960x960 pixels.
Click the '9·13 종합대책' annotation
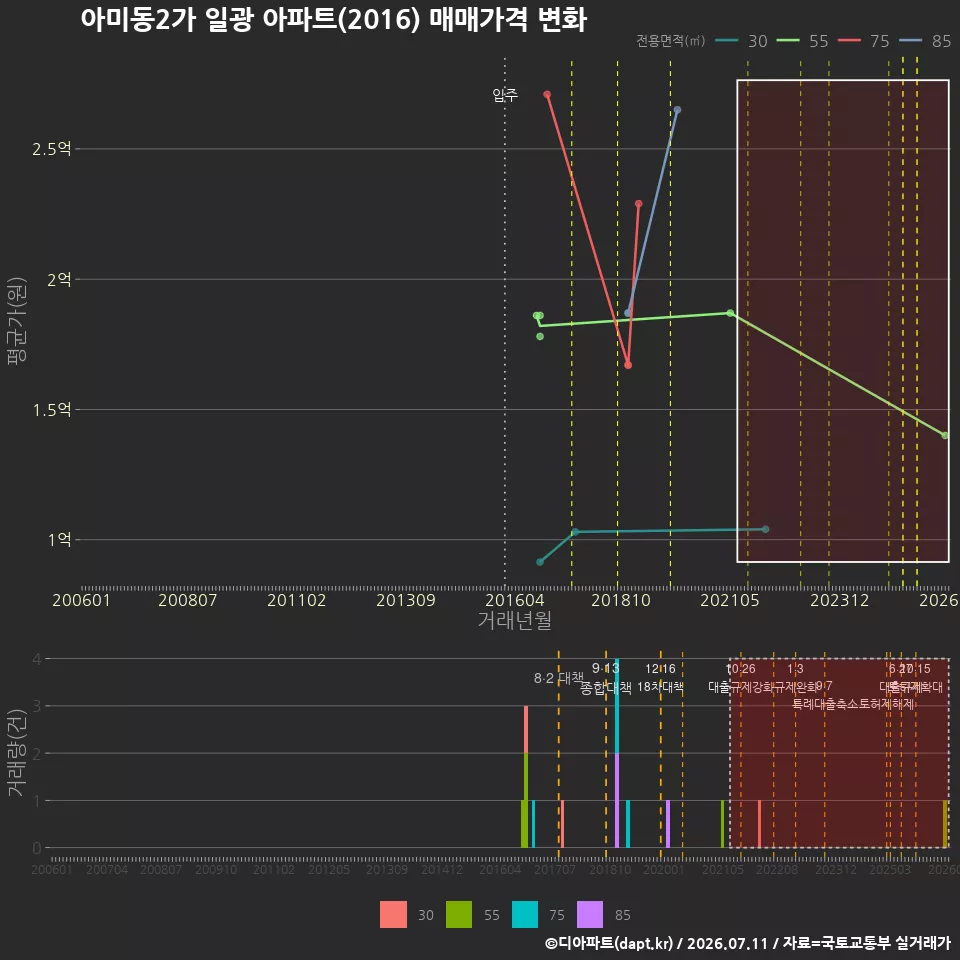click(x=606, y=678)
